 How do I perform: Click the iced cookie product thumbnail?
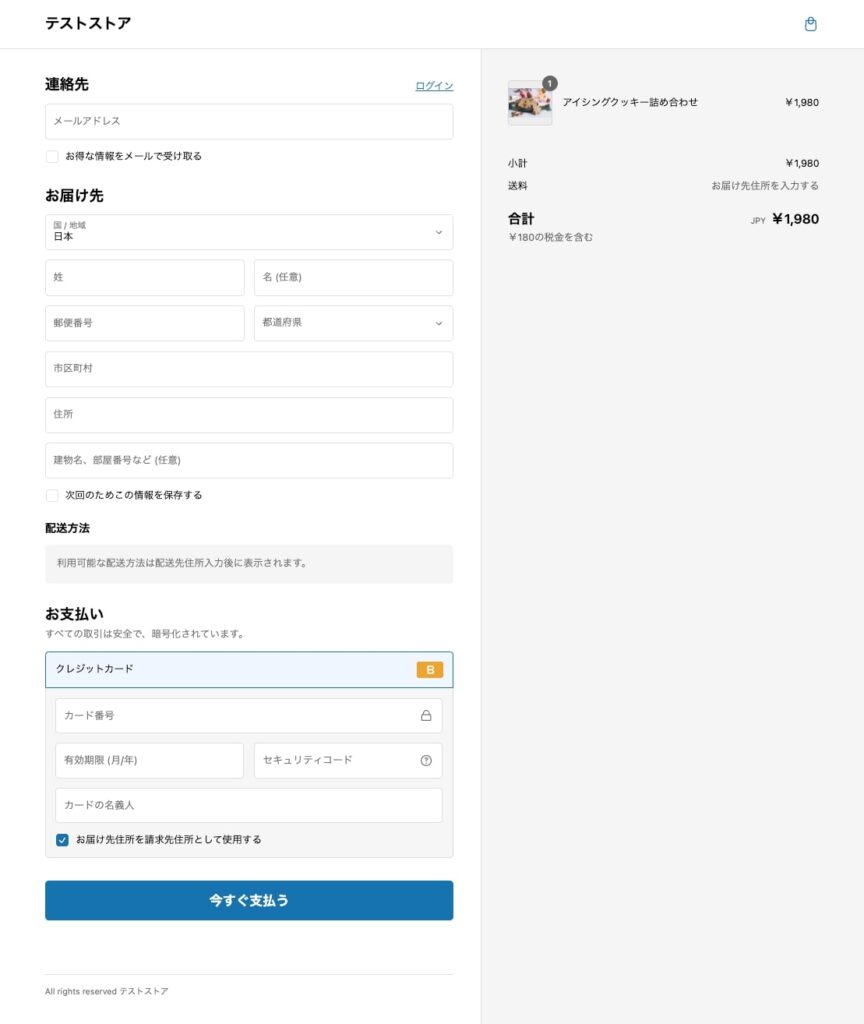(529, 104)
